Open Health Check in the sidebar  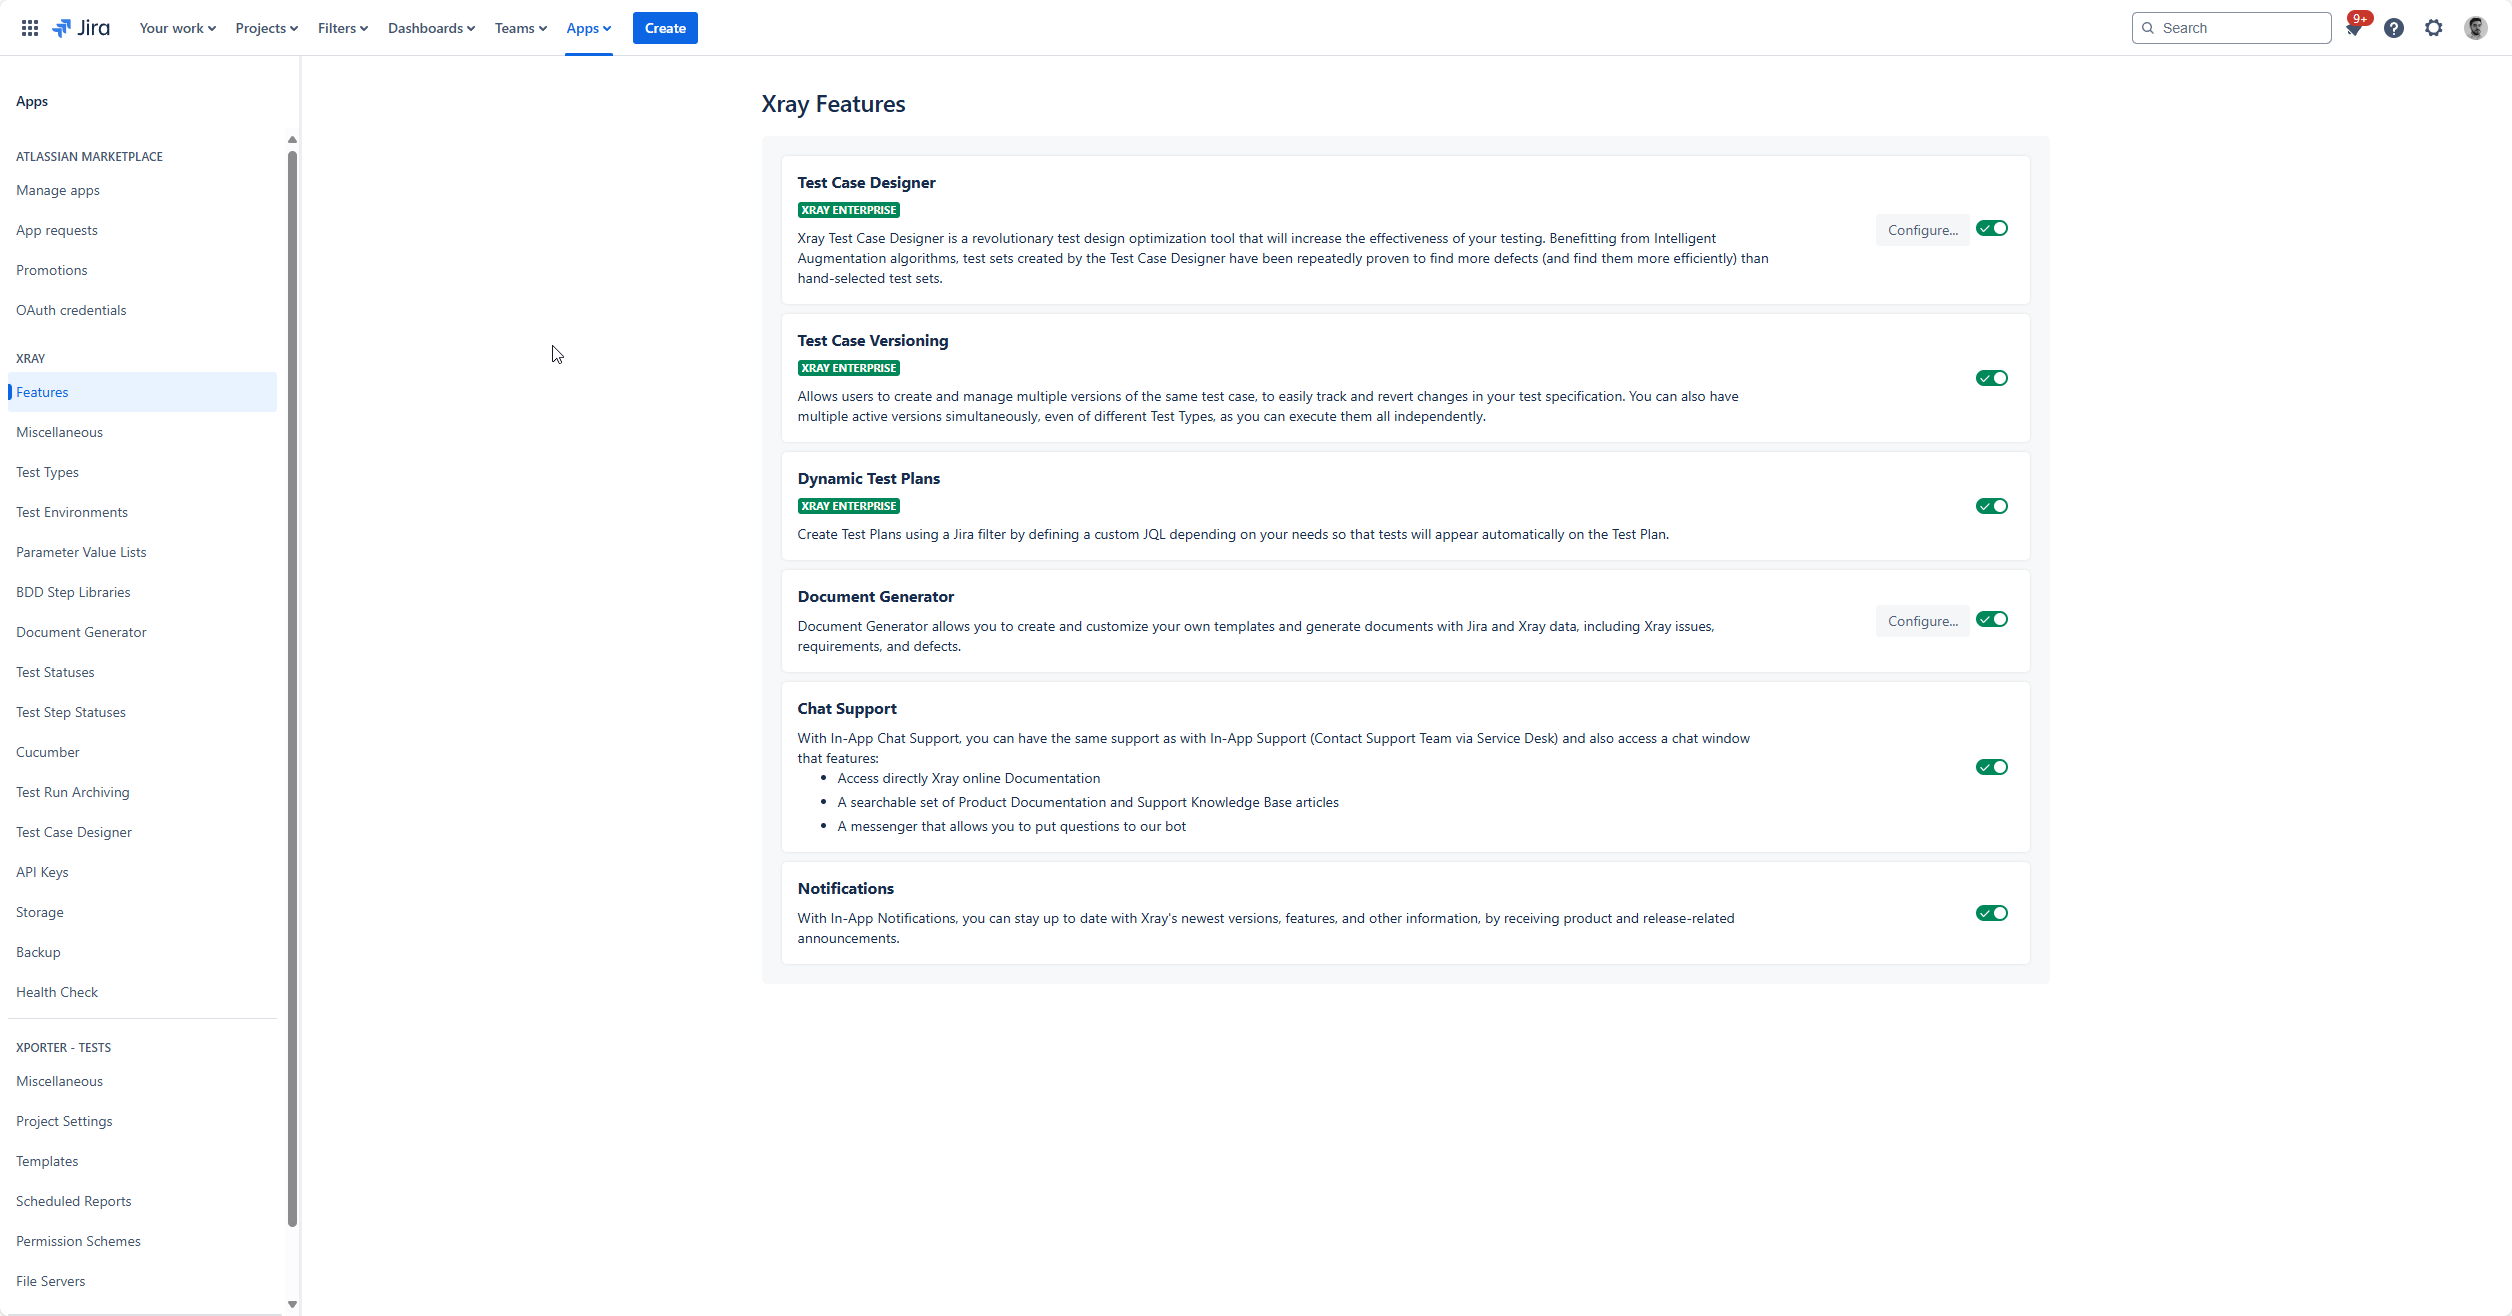[142, 992]
